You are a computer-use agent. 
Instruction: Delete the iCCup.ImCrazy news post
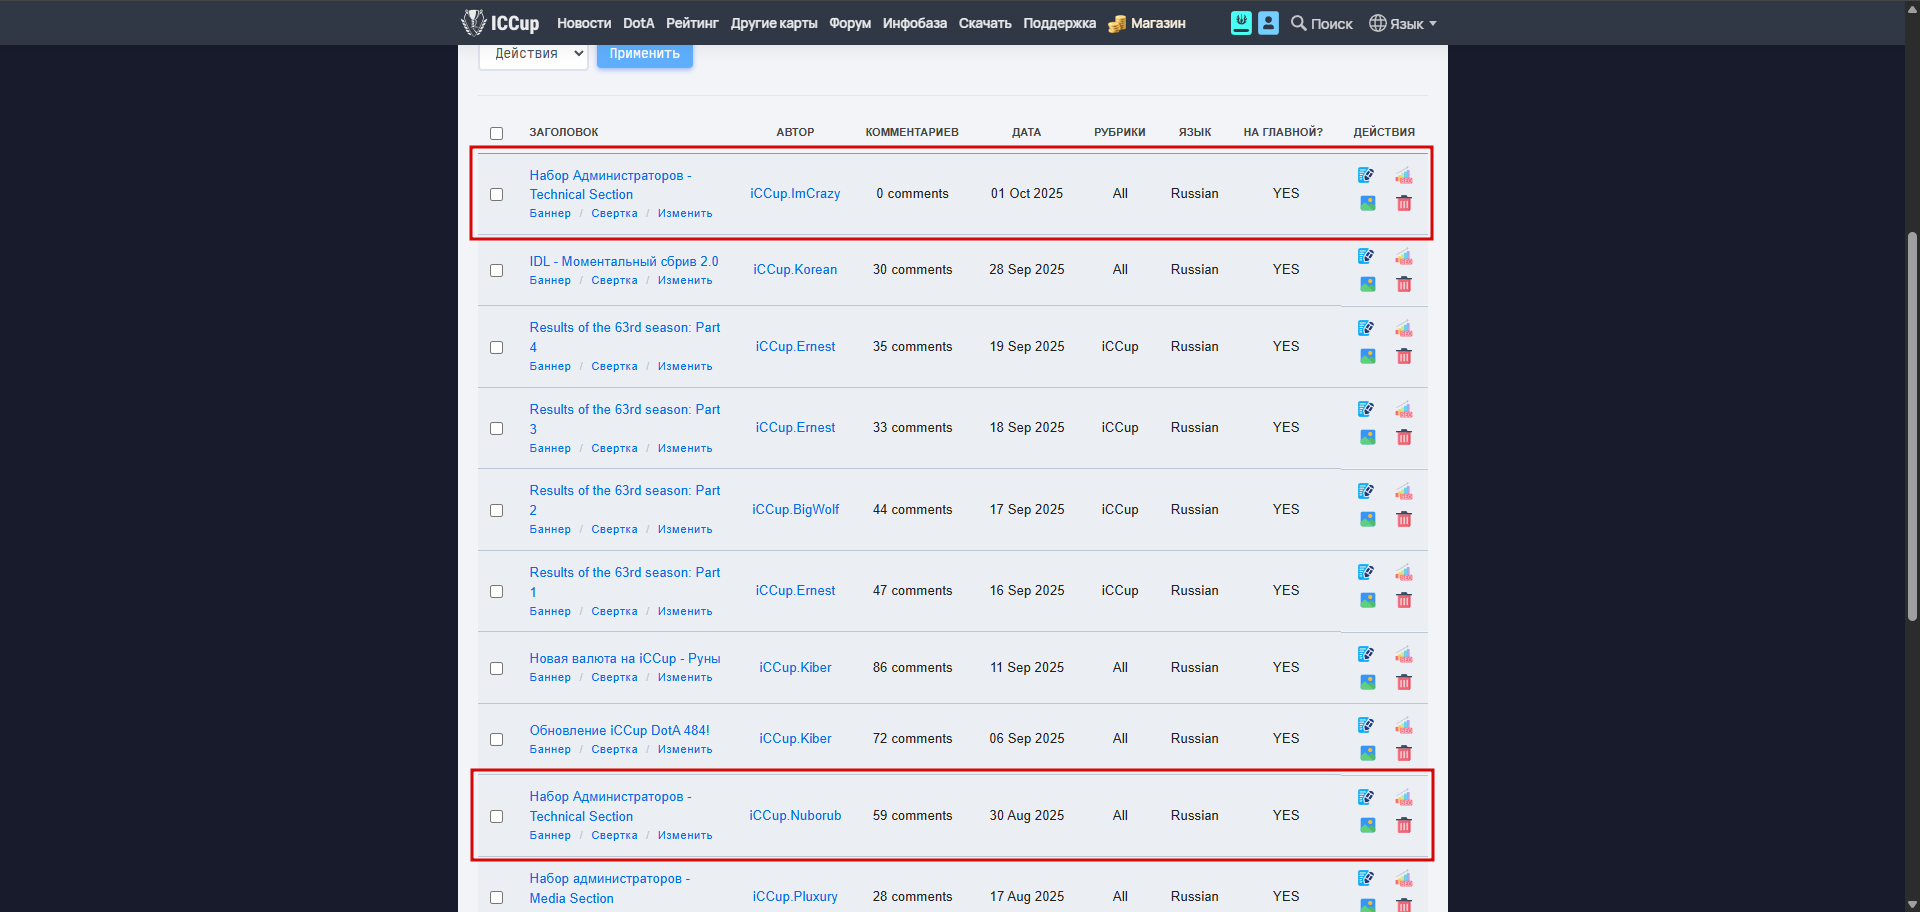click(1404, 204)
